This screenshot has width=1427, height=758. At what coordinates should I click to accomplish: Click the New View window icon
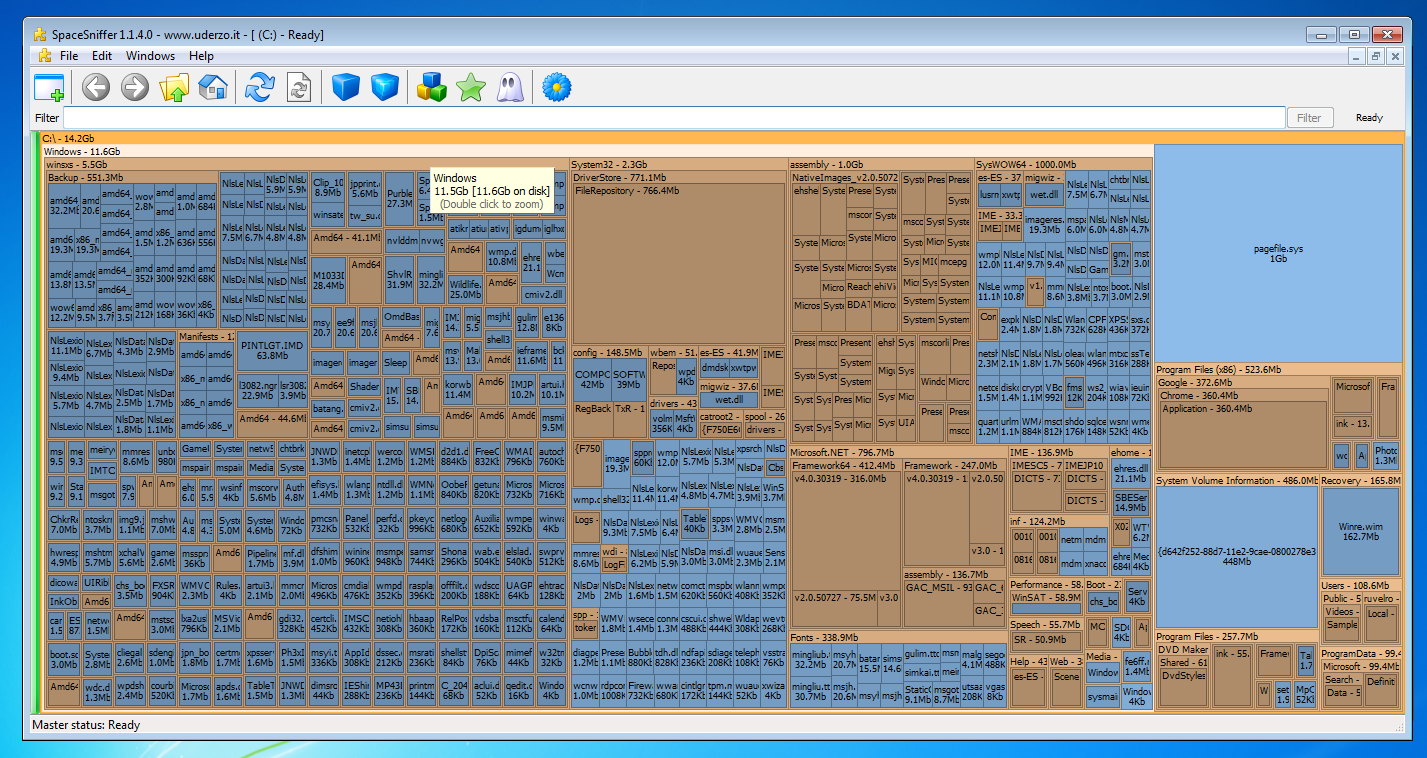[49, 88]
